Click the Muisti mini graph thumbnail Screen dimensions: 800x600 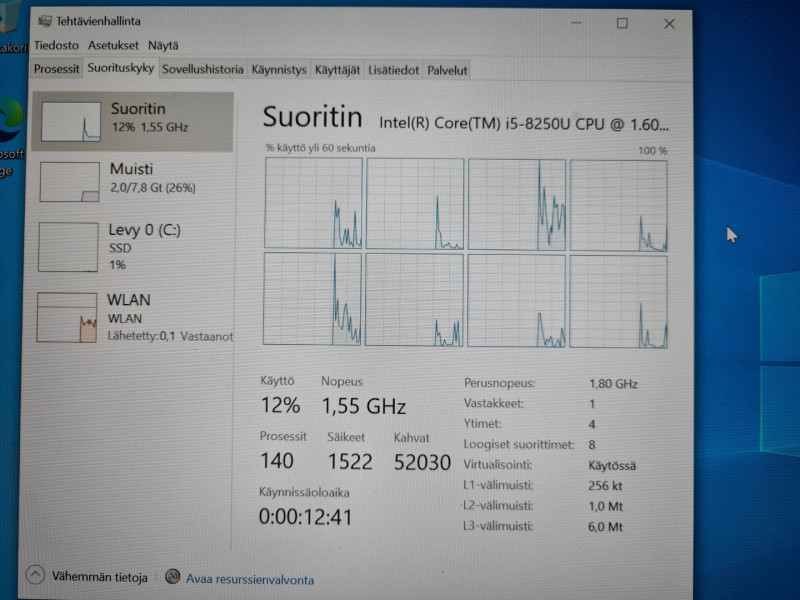[69, 182]
